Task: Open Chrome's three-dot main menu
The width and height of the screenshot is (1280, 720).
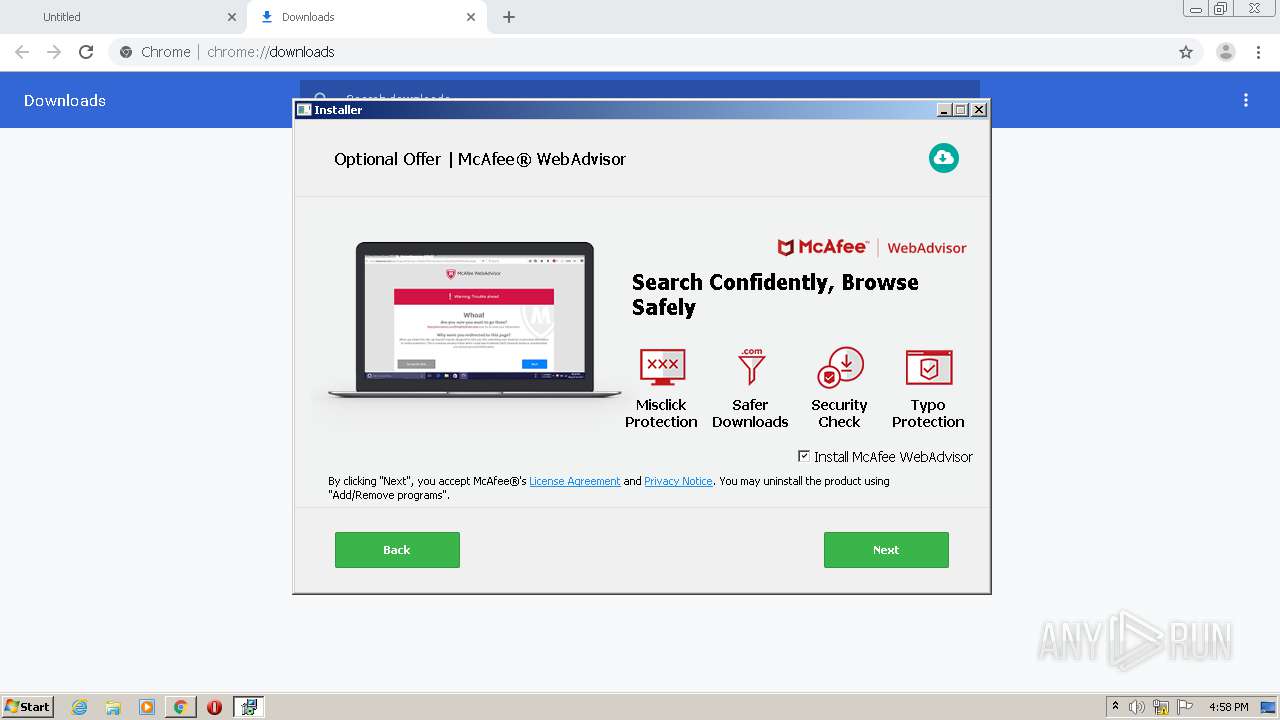Action: click(1258, 52)
